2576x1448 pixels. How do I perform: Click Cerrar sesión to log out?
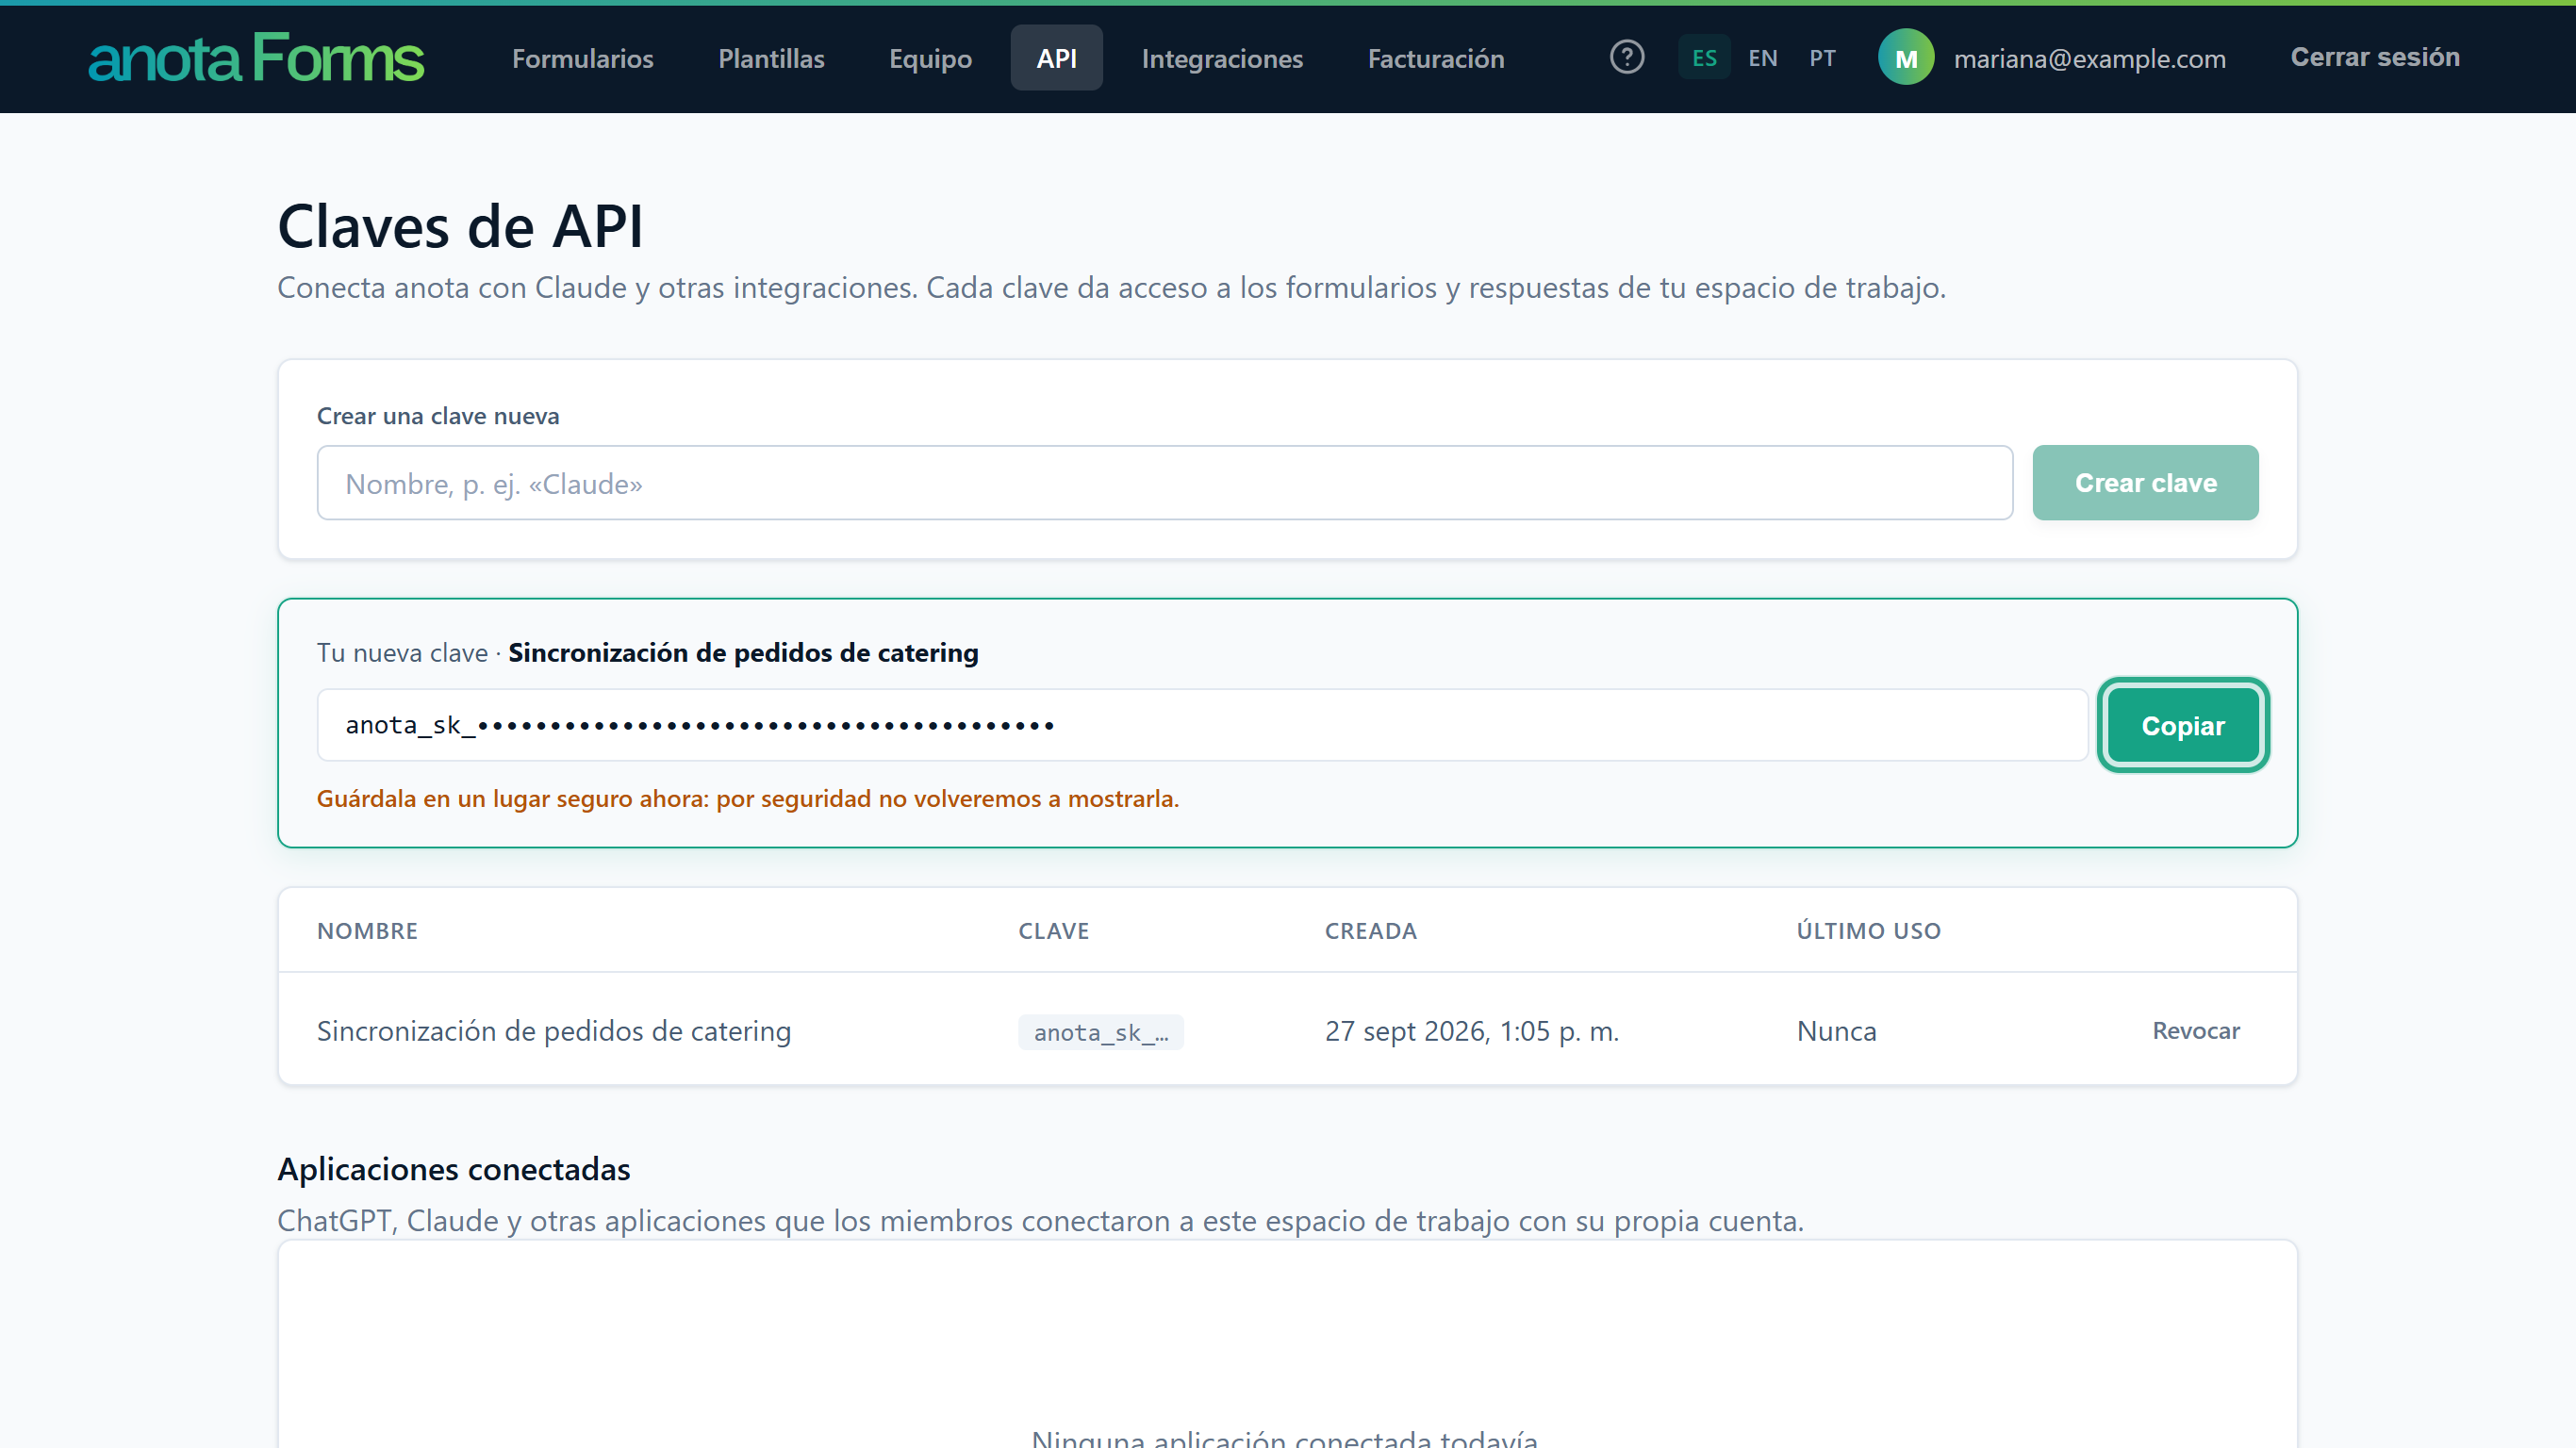2375,57
